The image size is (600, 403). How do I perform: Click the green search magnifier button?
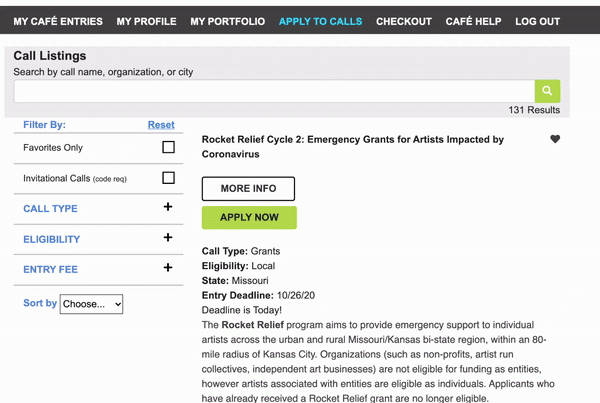point(547,91)
